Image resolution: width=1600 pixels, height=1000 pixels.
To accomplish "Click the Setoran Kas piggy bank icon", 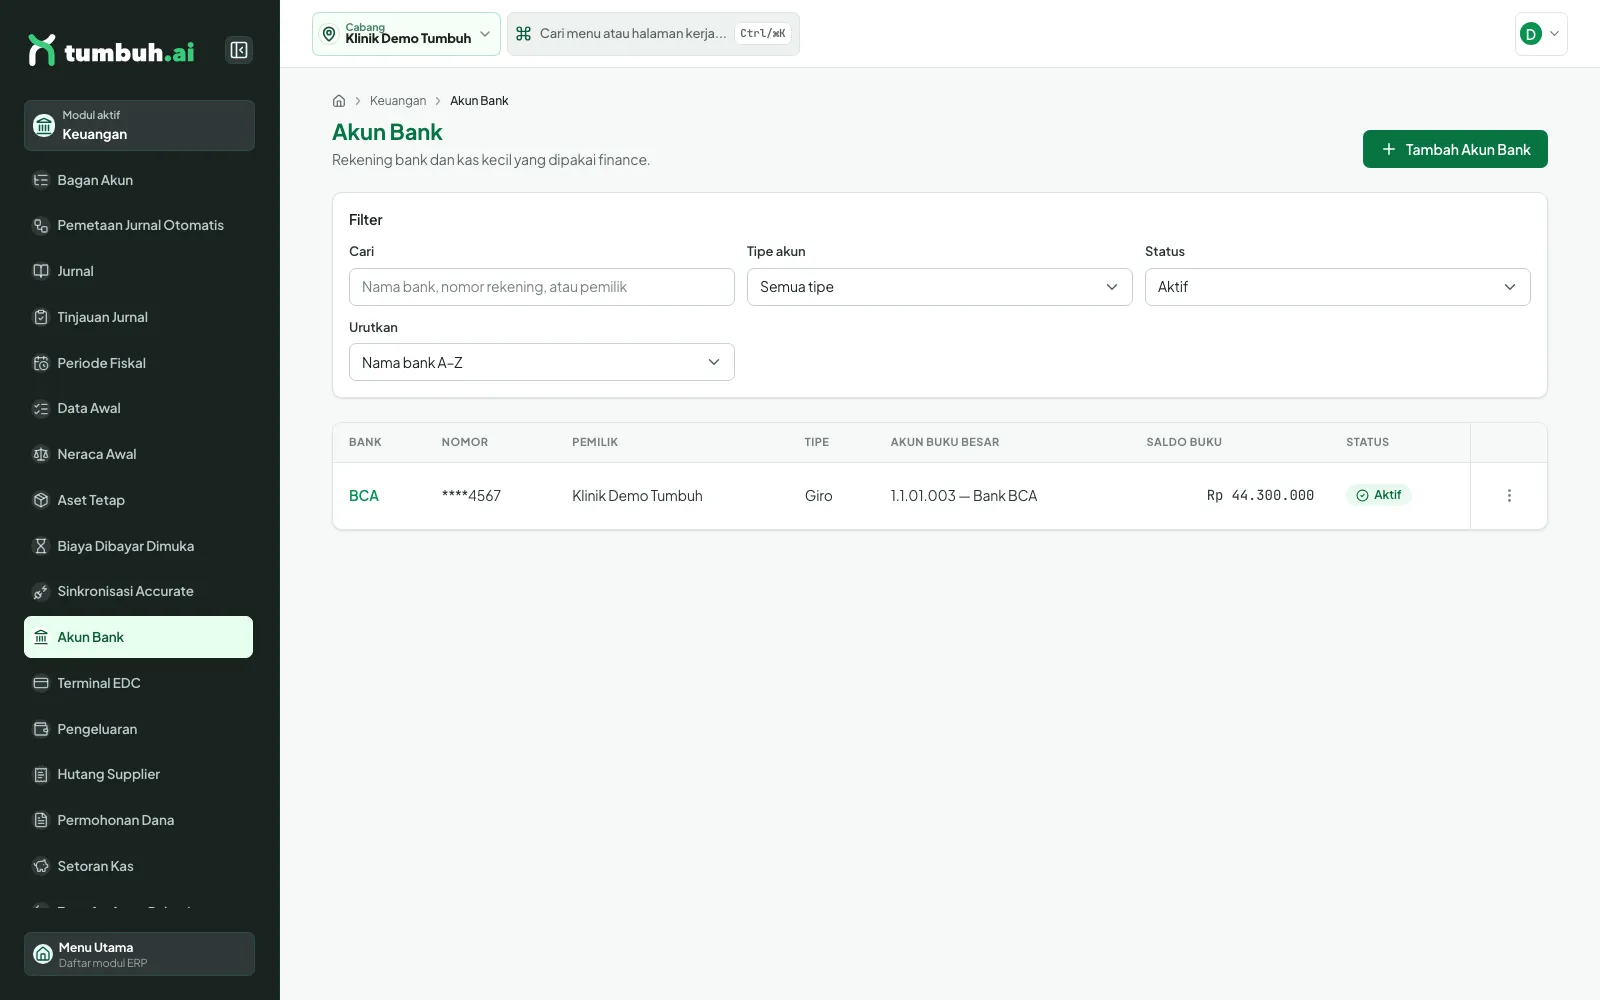I will click(x=41, y=866).
